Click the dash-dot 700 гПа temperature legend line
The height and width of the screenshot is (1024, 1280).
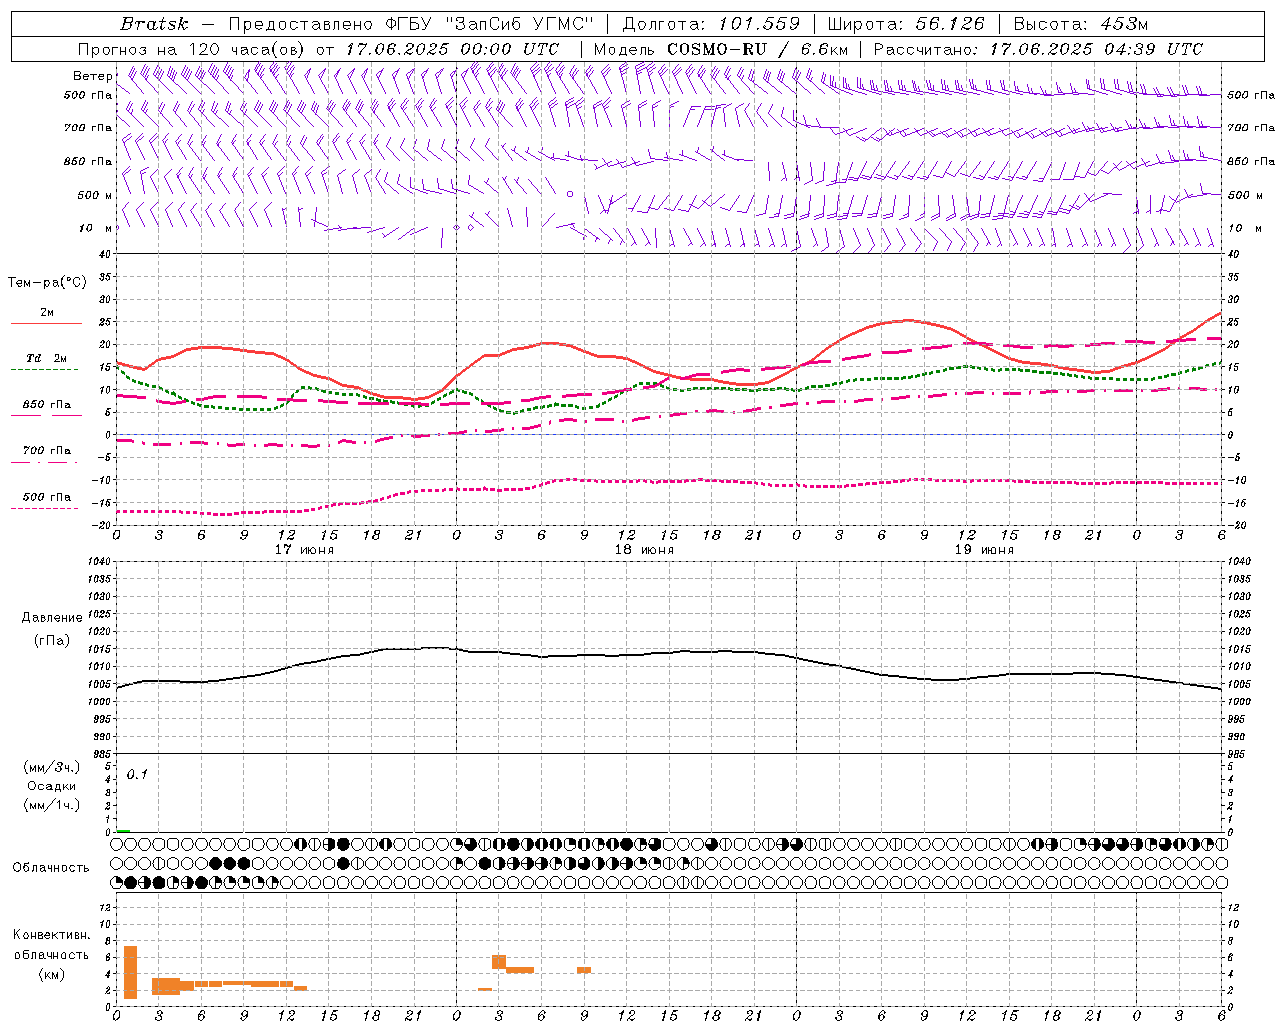[x=45, y=462]
